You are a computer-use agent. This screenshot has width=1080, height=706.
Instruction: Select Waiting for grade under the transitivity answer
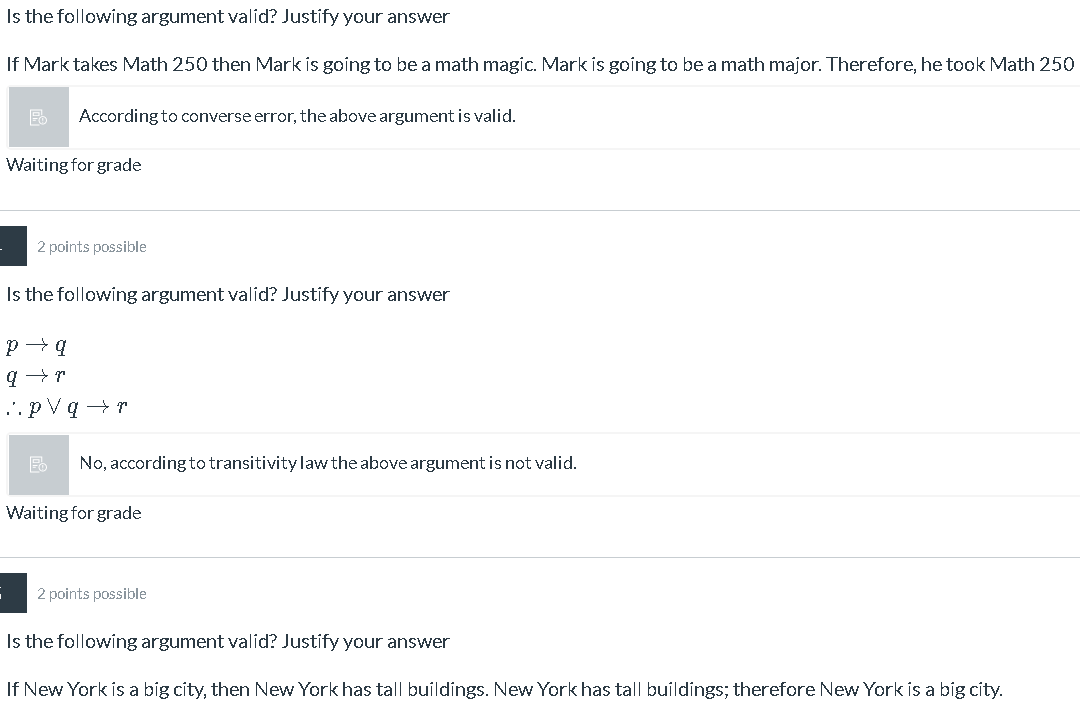click(73, 512)
